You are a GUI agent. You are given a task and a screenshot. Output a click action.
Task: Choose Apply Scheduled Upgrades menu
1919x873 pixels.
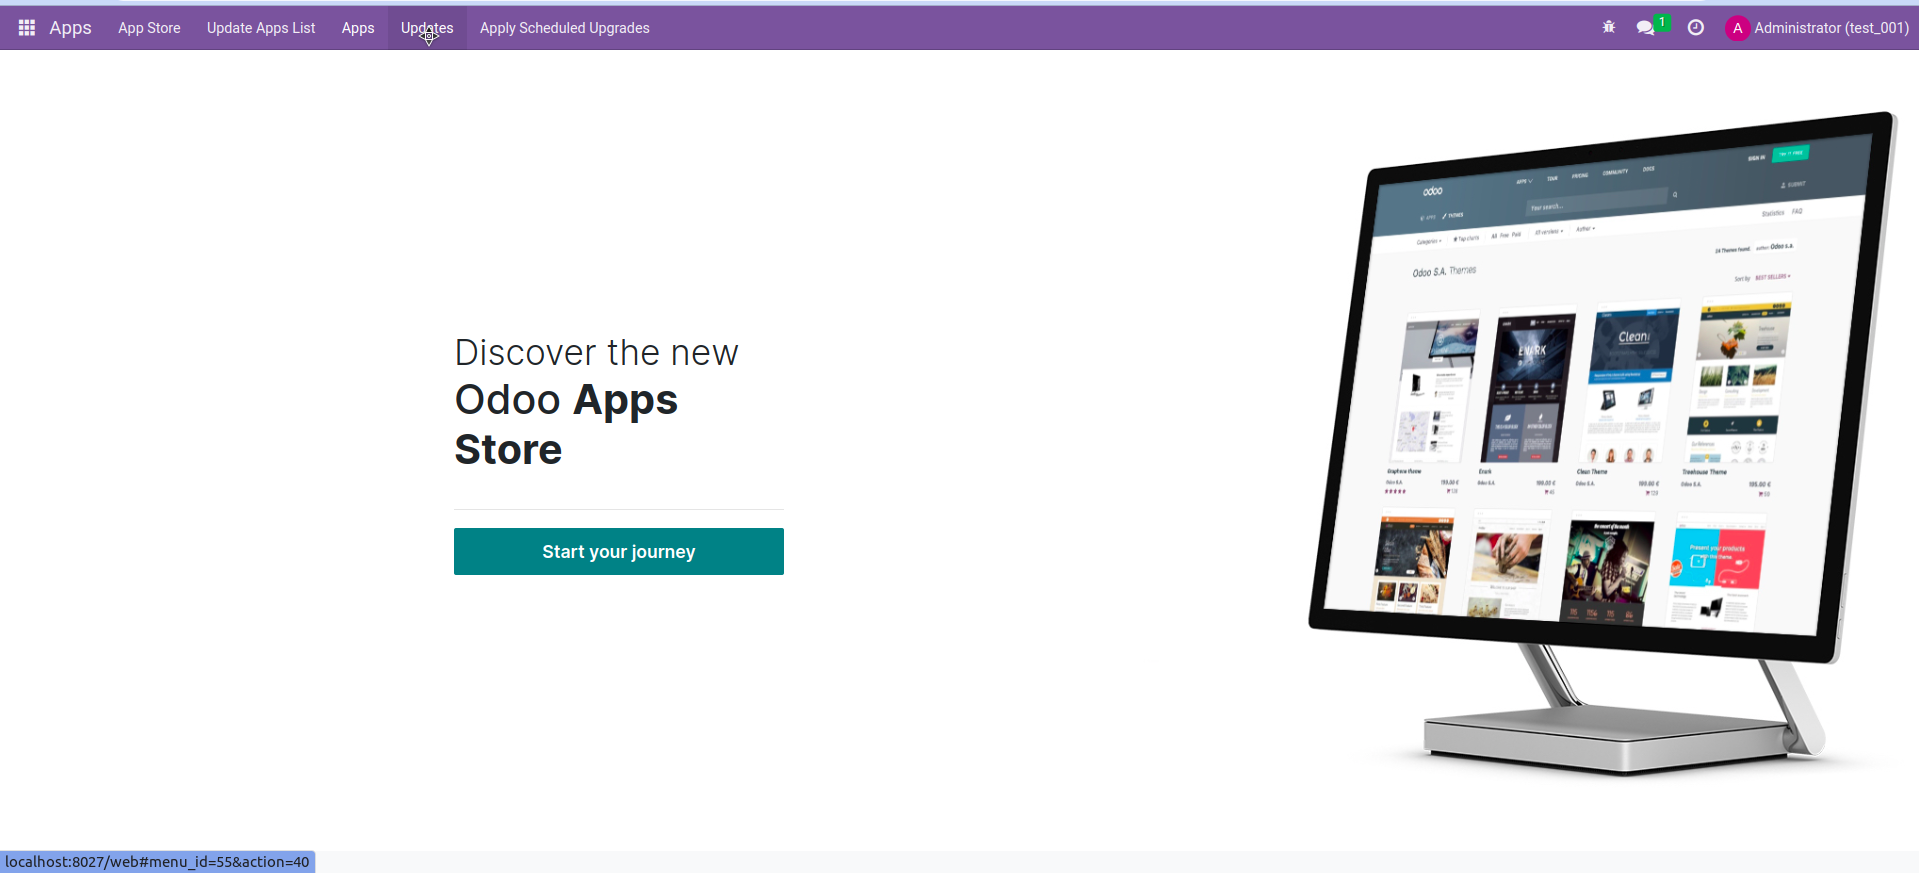[x=565, y=28]
